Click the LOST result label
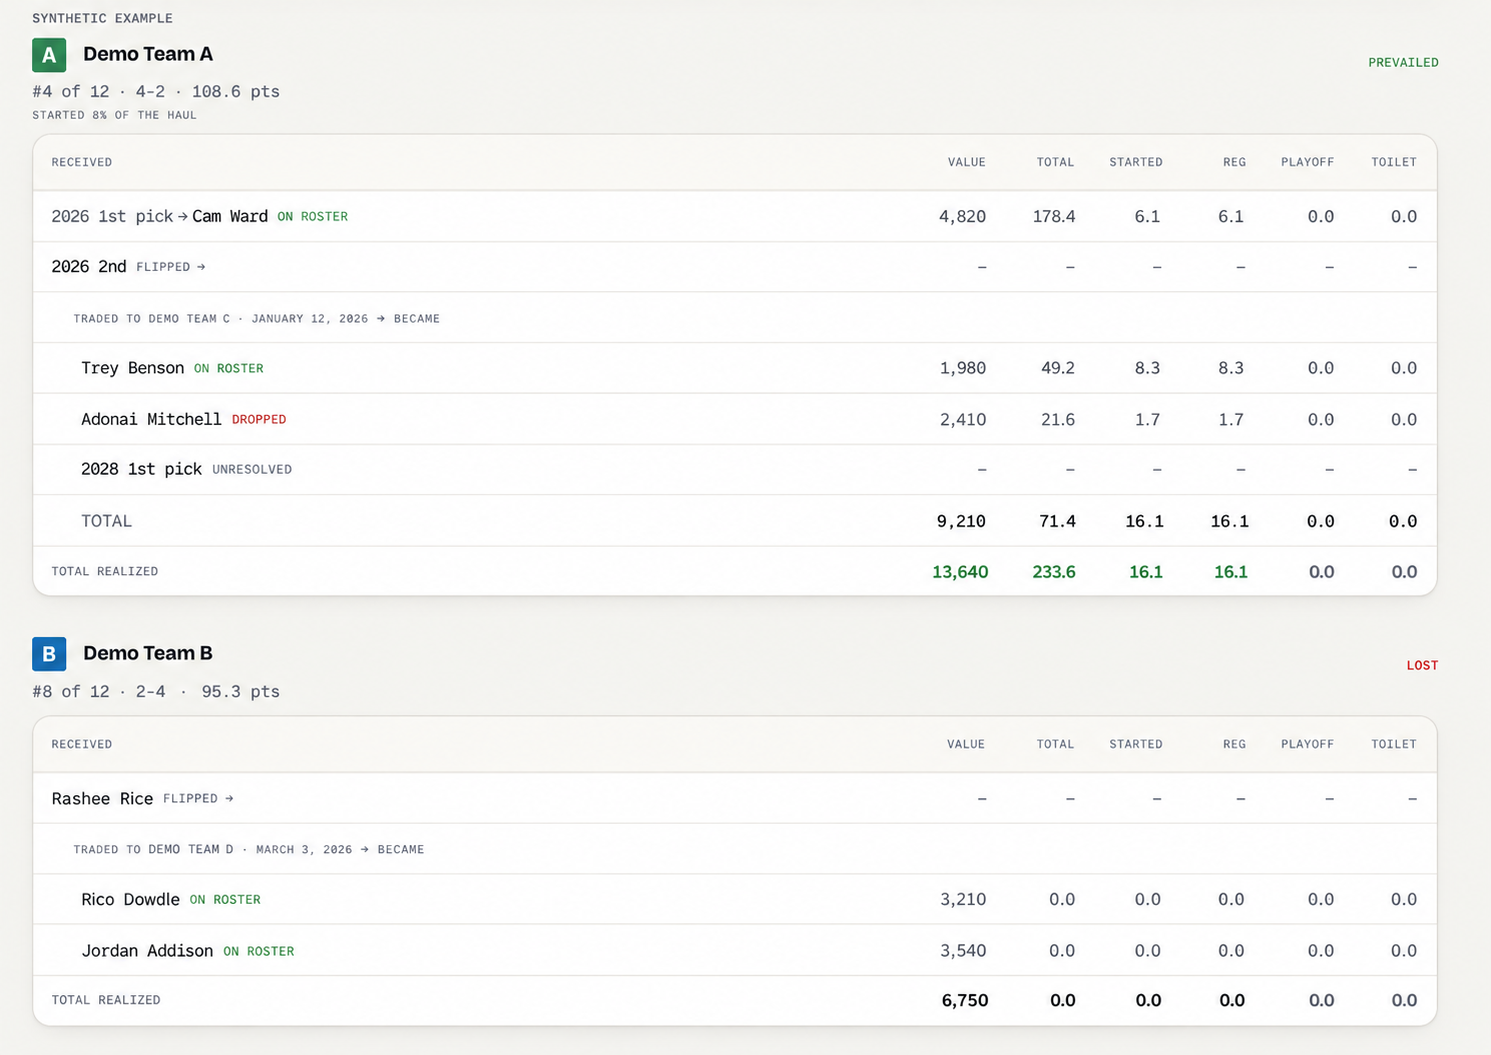 coord(1422,665)
